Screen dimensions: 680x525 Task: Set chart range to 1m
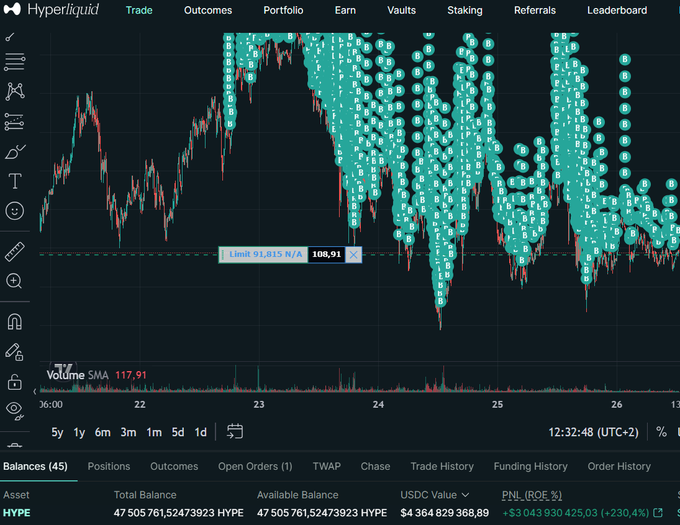(154, 432)
